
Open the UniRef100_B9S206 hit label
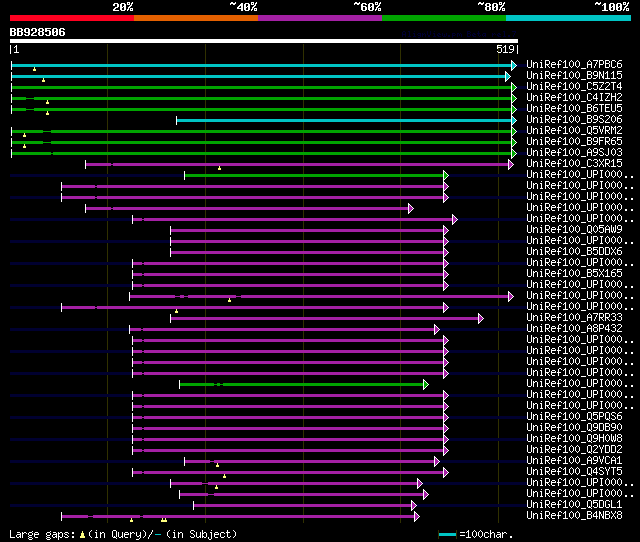pyautogui.click(x=574, y=120)
